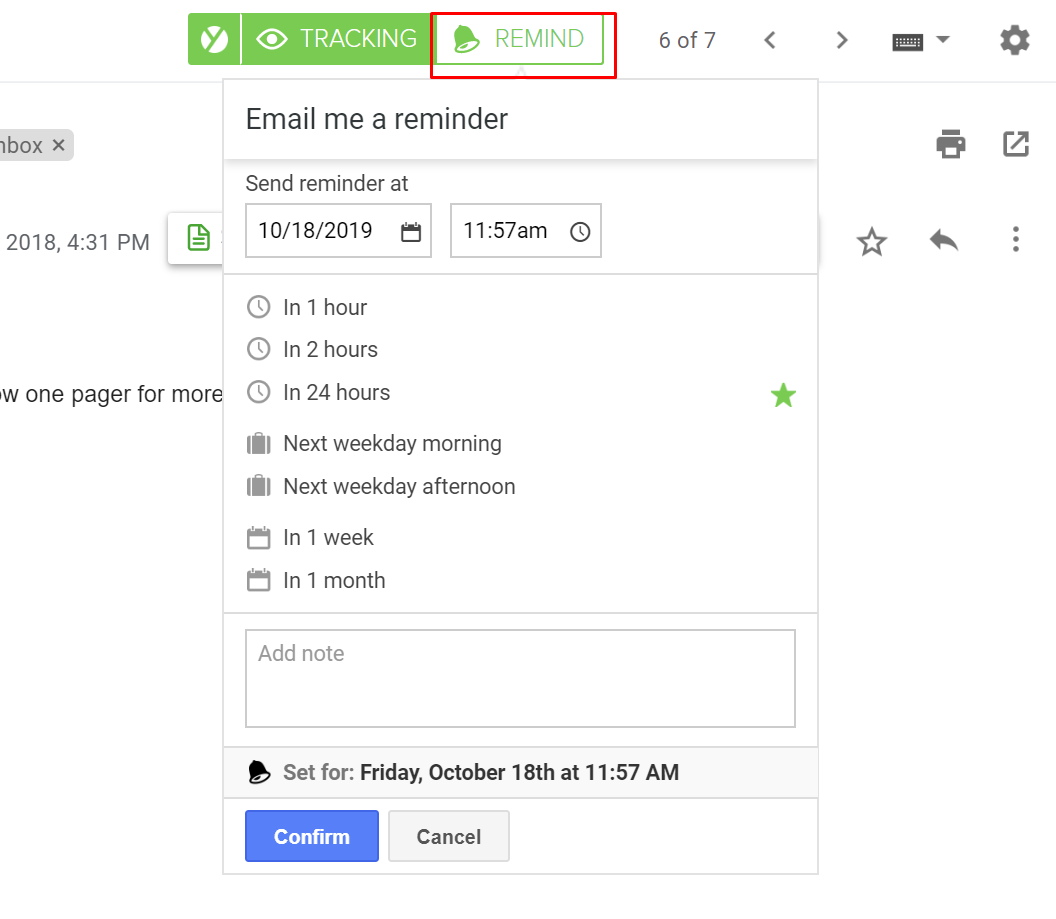Open the three-dot more options menu
The width and height of the screenshot is (1056, 919).
tap(1015, 240)
